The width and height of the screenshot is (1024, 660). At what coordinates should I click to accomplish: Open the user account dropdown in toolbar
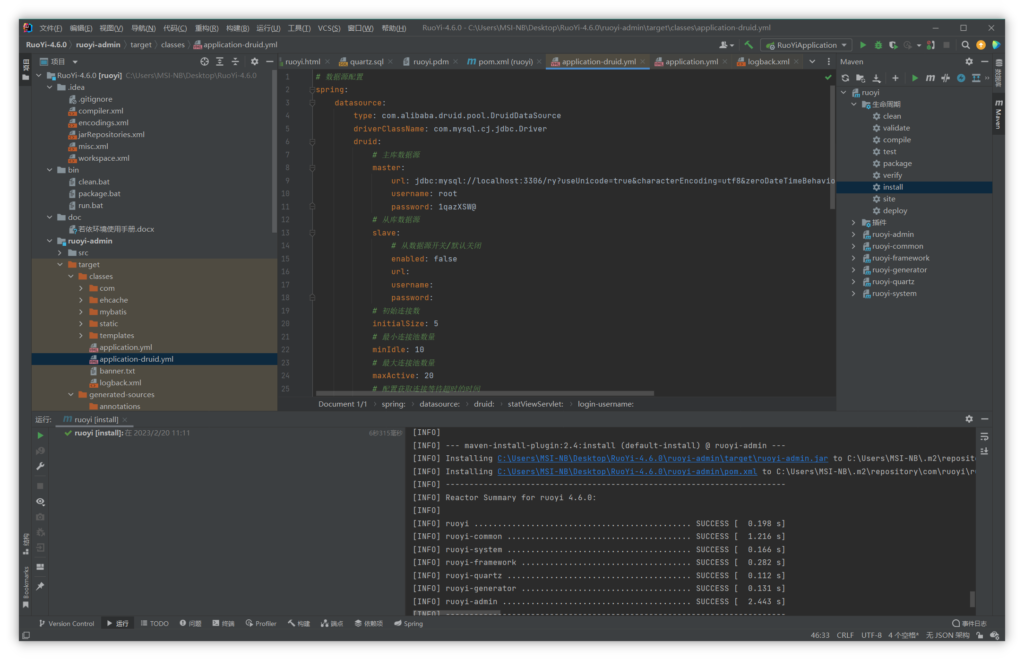[726, 45]
